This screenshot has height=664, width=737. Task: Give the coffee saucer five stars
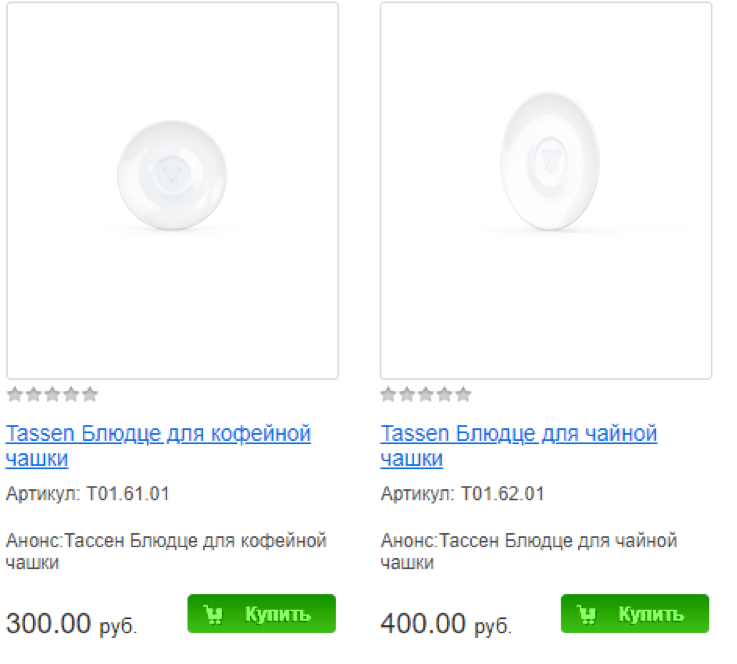90,394
